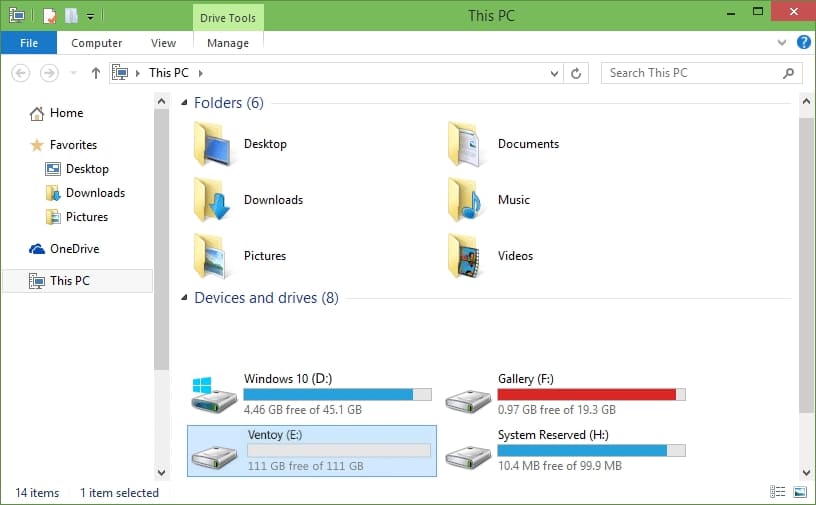Image resolution: width=816 pixels, height=505 pixels.
Task: Collapse the Devices and drives group
Action: (x=184, y=298)
